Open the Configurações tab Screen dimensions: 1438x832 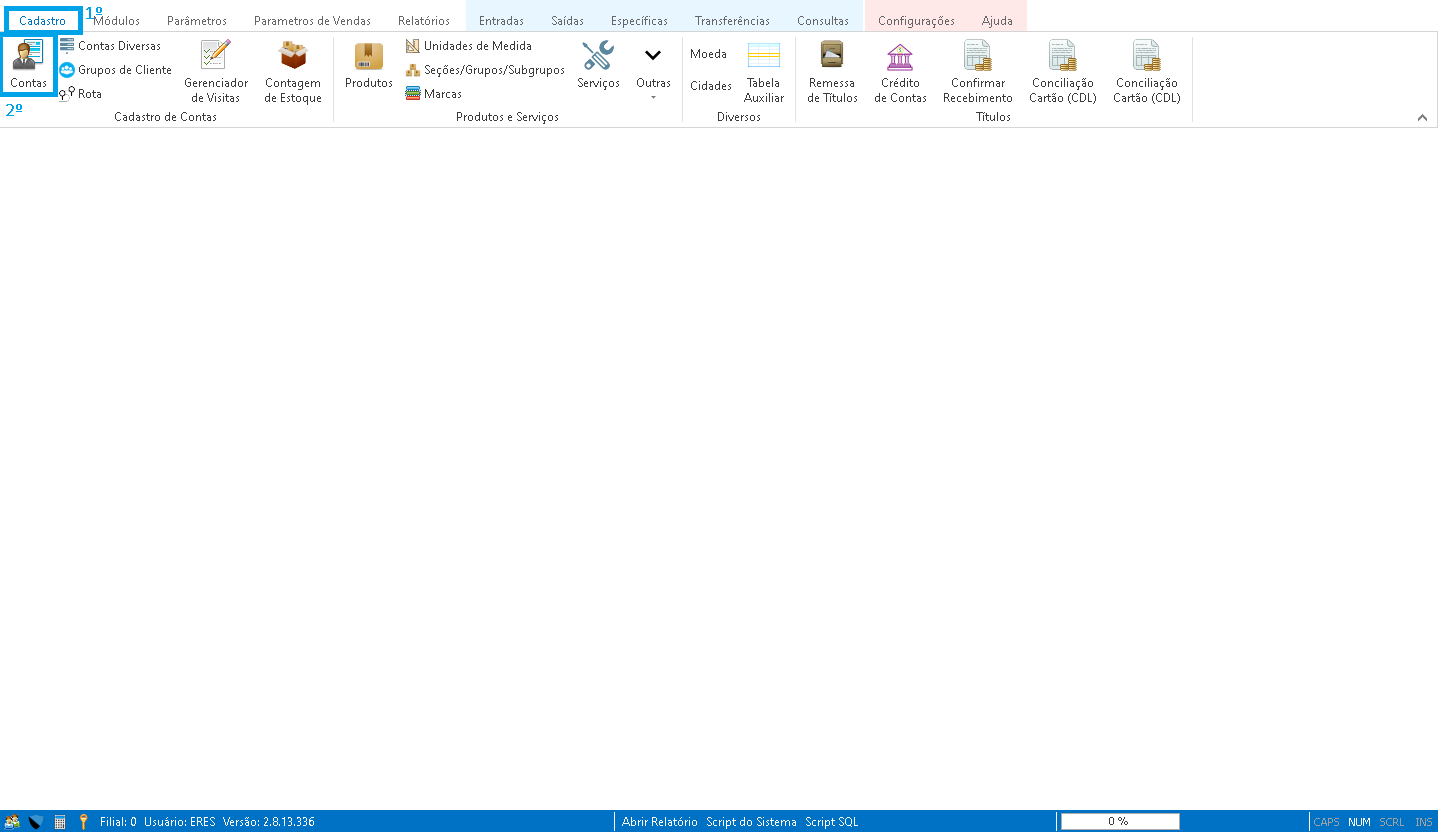(x=916, y=21)
